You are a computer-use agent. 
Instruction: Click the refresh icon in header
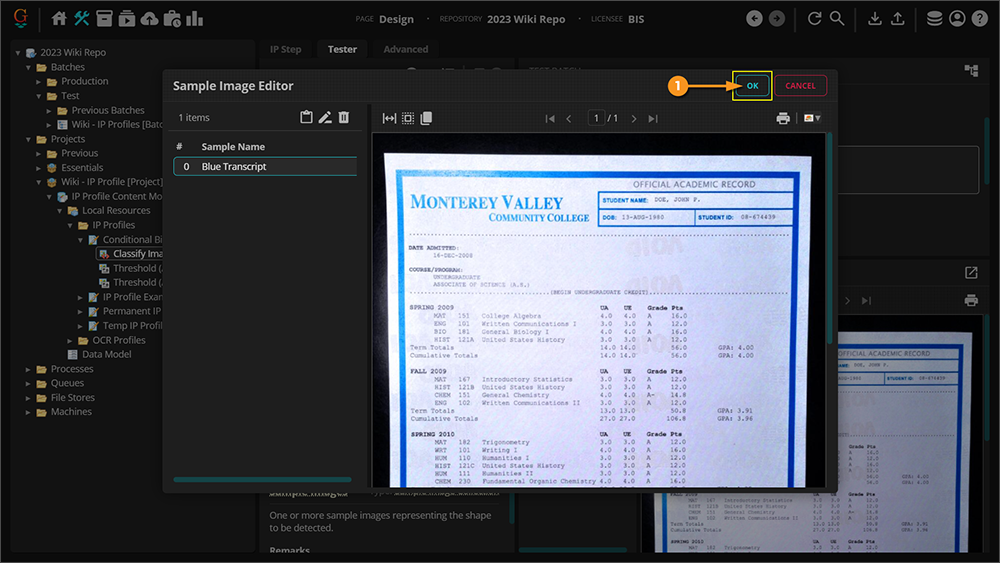pos(814,19)
